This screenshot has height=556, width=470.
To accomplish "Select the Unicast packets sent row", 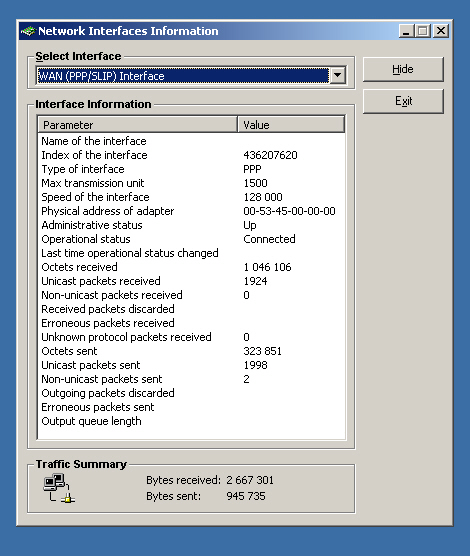I will pos(191,365).
